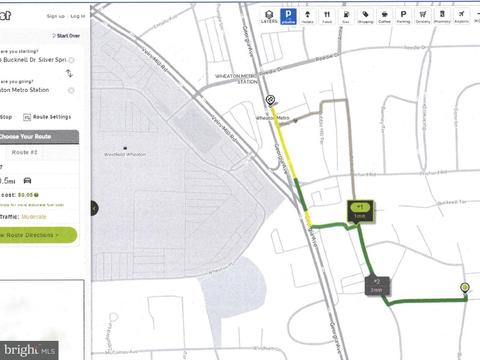
Task: Click the Westfield Wheaton map label
Action: [125, 154]
